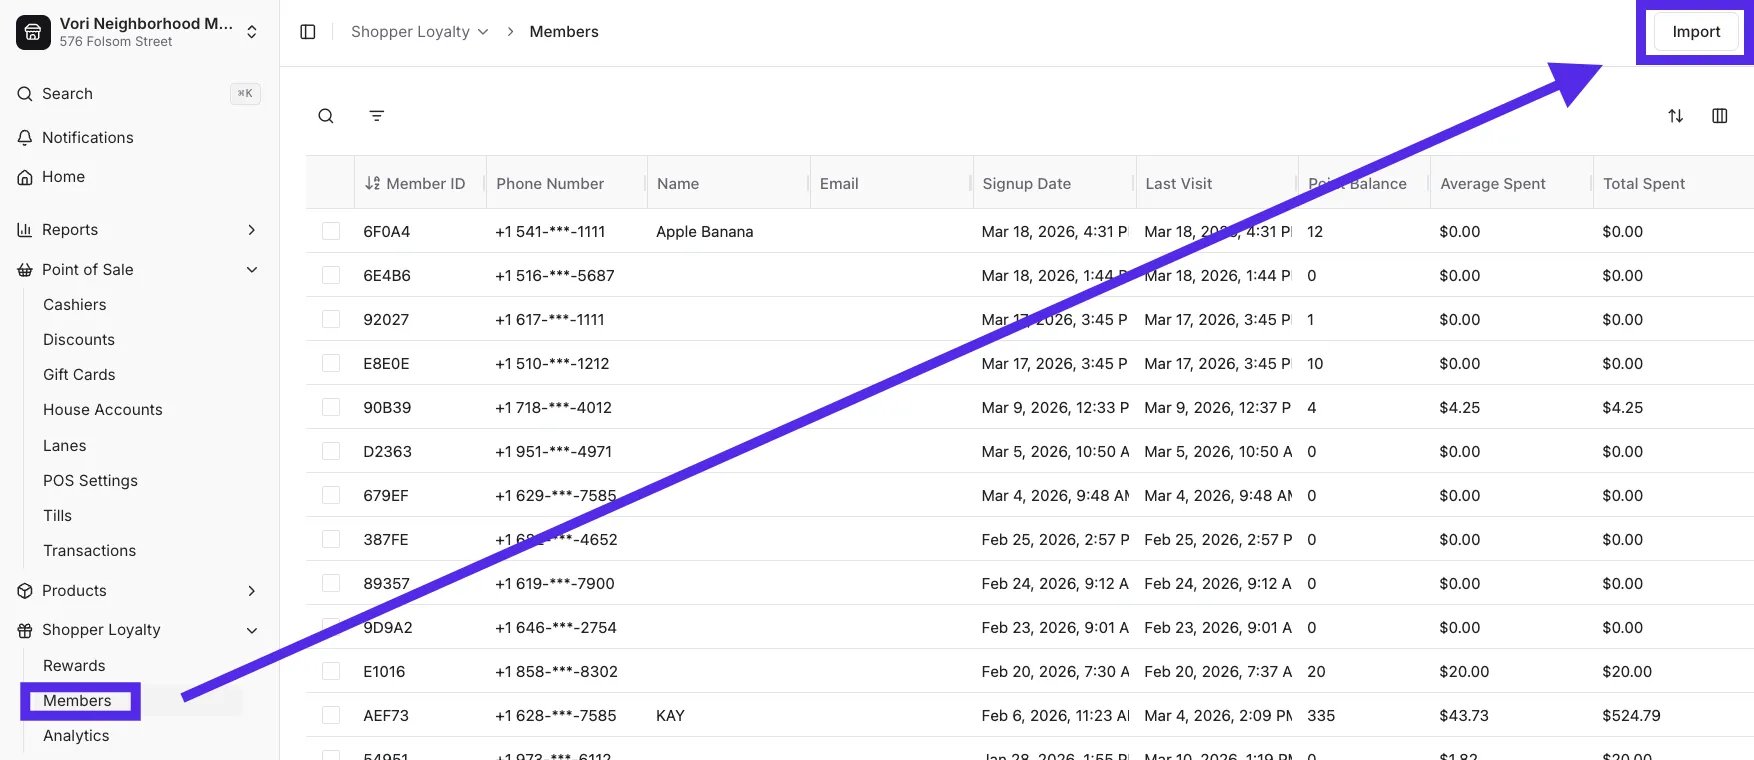Open Cashiers in sidebar
1754x760 pixels.
click(75, 305)
